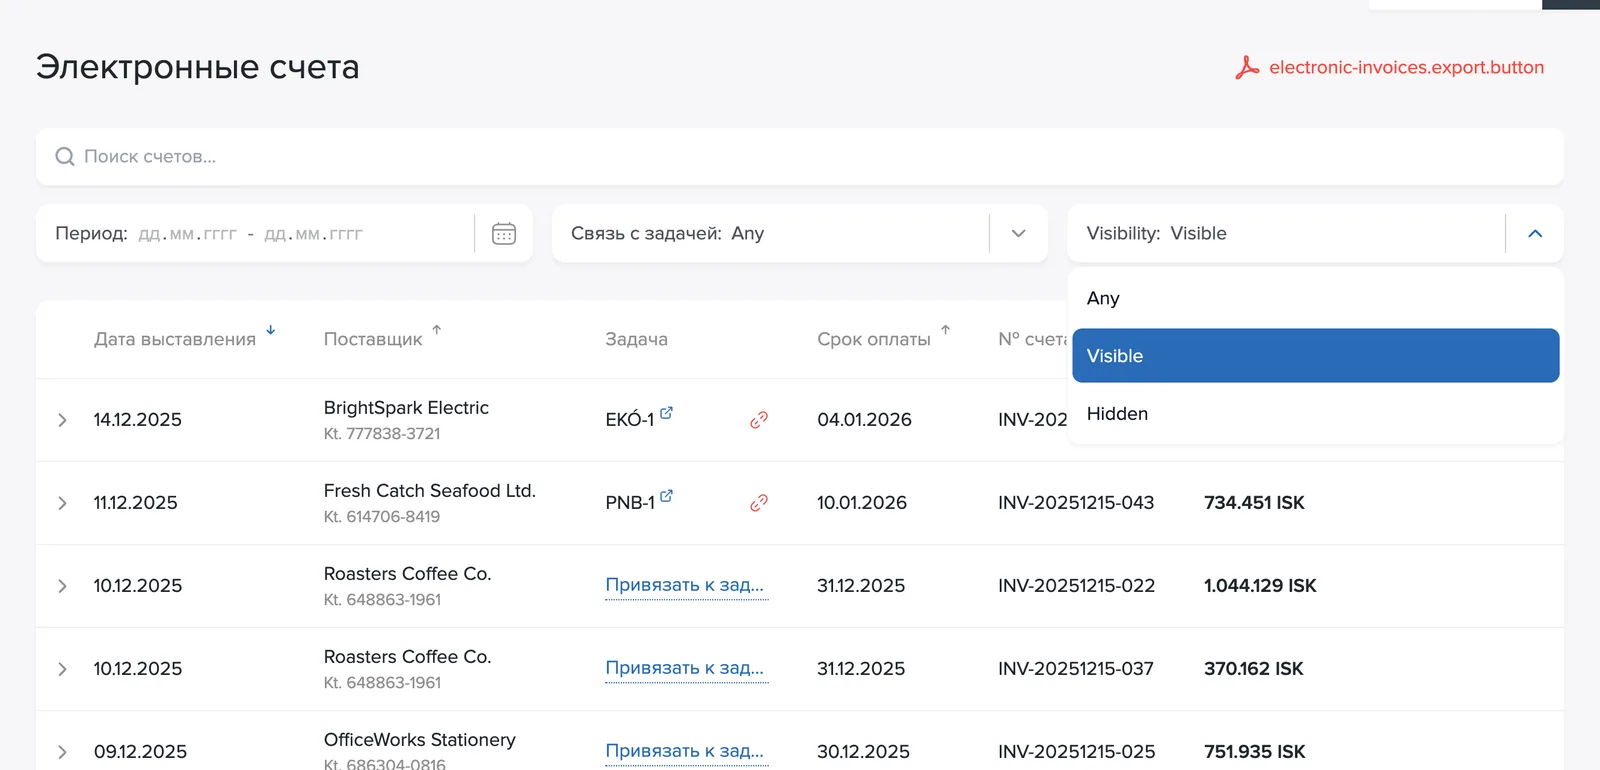Click supplier name BrightSpark Electric
This screenshot has width=1600, height=770.
click(406, 408)
